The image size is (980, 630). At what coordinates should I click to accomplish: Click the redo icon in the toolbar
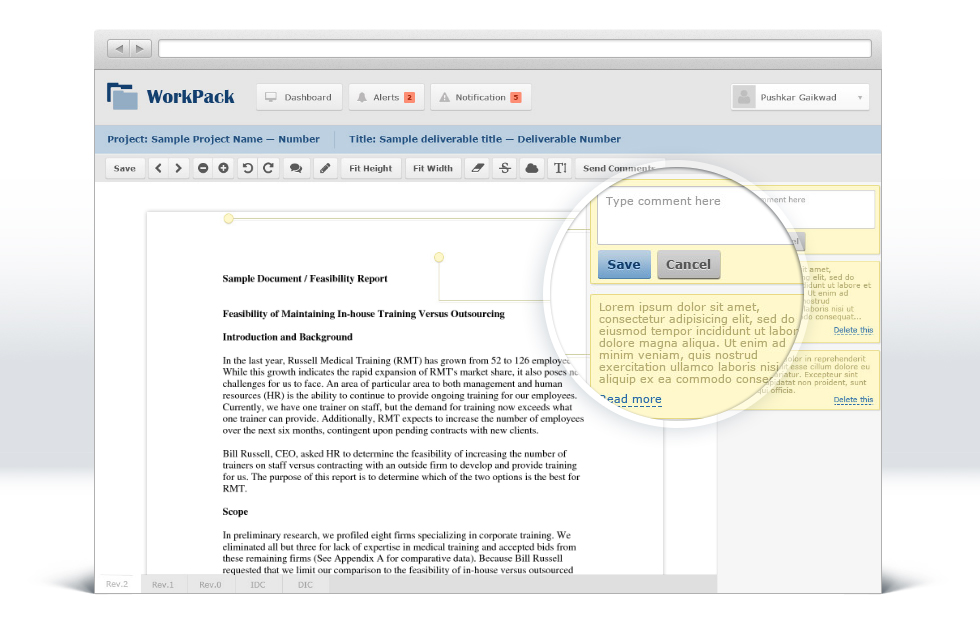click(x=268, y=168)
